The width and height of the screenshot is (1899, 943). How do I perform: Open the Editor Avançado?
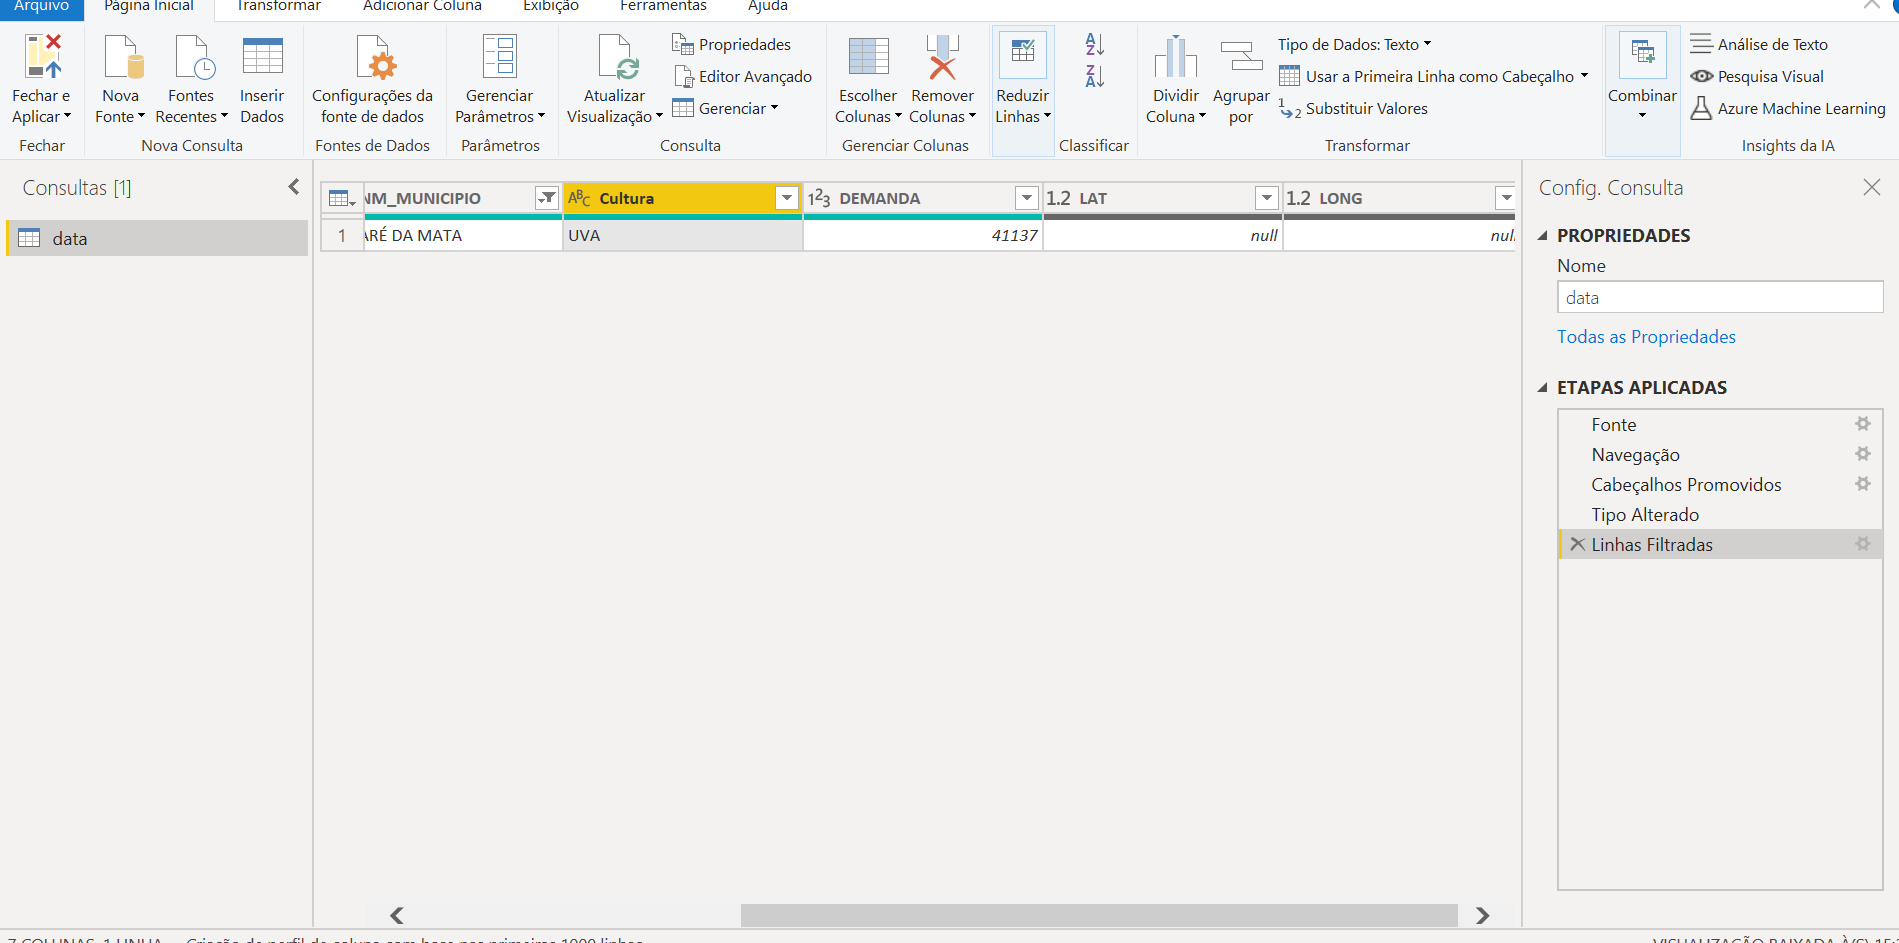click(x=743, y=76)
